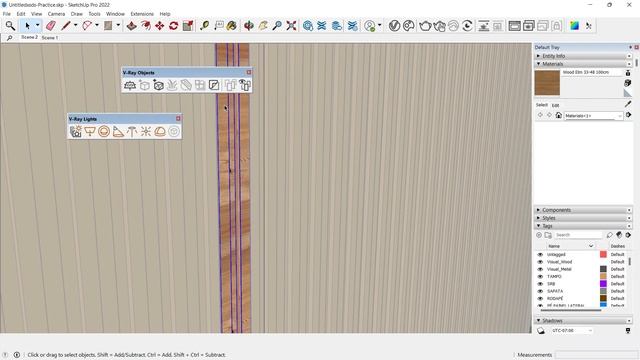Open the Window menu

[115, 14]
